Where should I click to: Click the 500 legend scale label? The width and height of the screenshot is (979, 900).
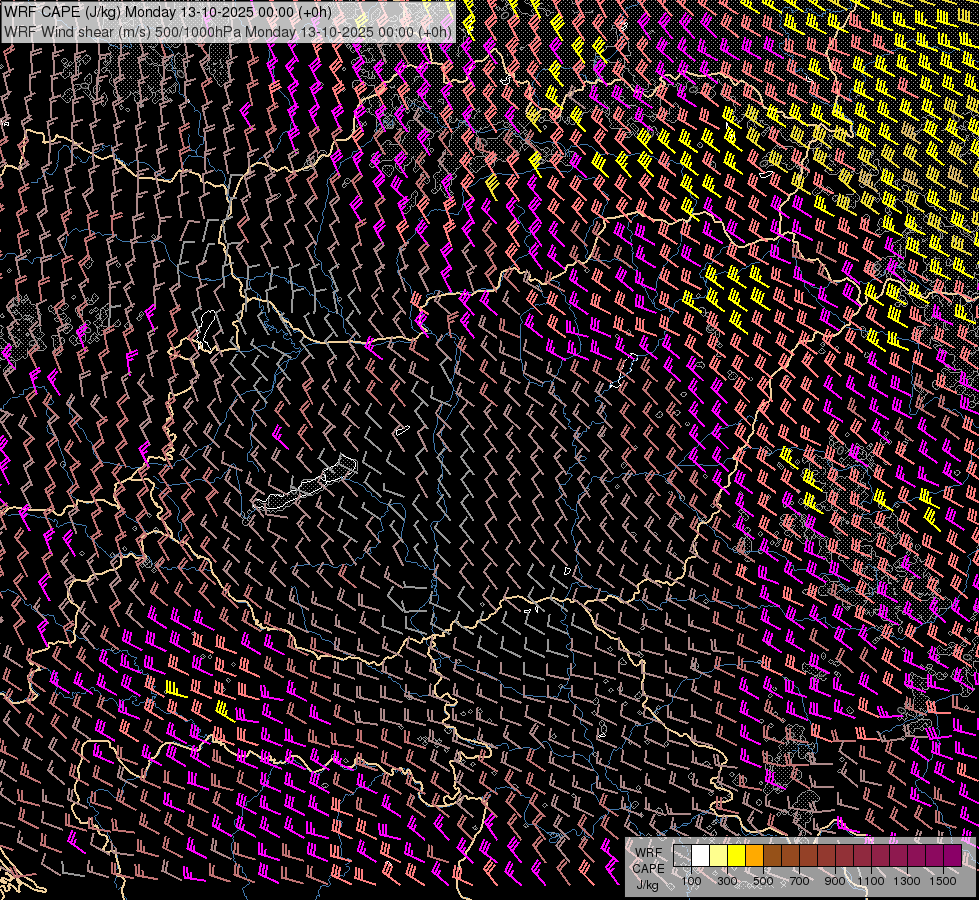pyautogui.click(x=763, y=881)
